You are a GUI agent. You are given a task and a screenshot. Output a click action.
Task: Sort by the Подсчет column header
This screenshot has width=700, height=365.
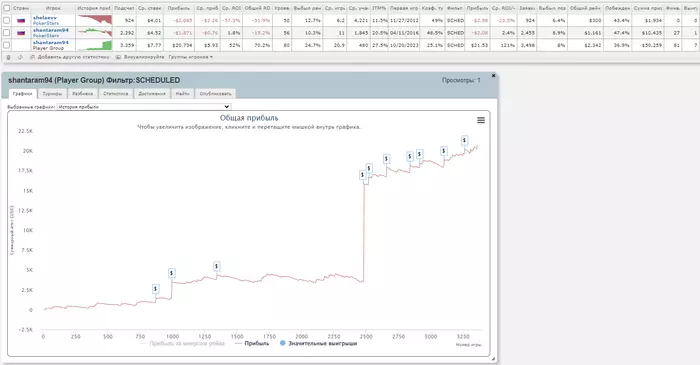124,8
